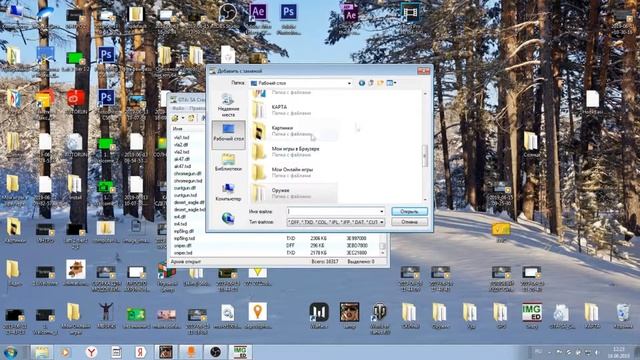This screenshot has height=360, width=640.
Task: Switch to OBS in the taskbar
Action: (x=215, y=351)
